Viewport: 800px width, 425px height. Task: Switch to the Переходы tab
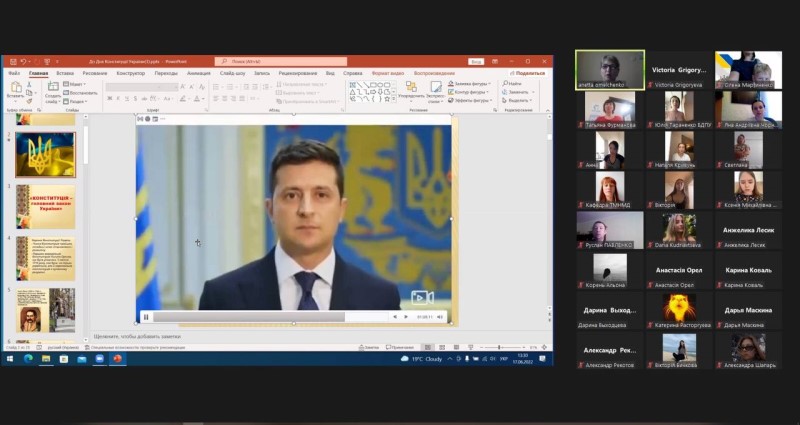[166, 73]
